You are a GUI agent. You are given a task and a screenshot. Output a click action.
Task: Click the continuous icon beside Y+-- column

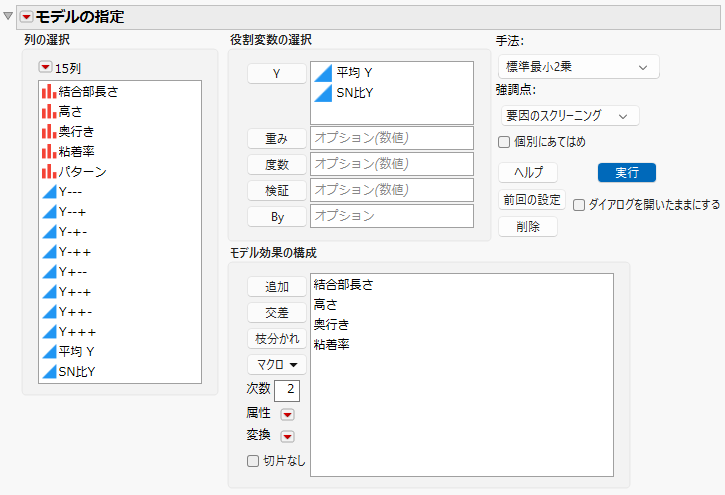(x=49, y=272)
